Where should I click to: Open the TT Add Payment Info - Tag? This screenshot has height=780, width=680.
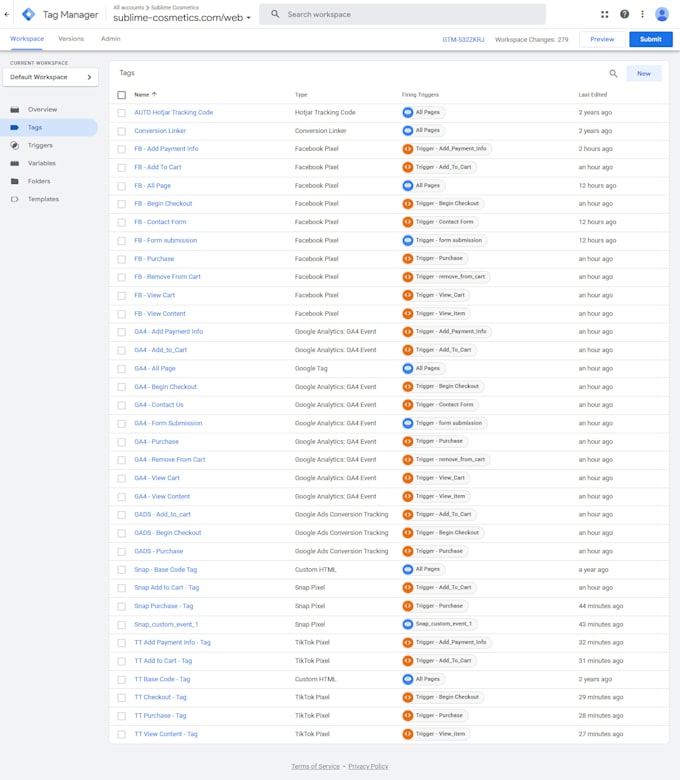pyautogui.click(x=172, y=643)
